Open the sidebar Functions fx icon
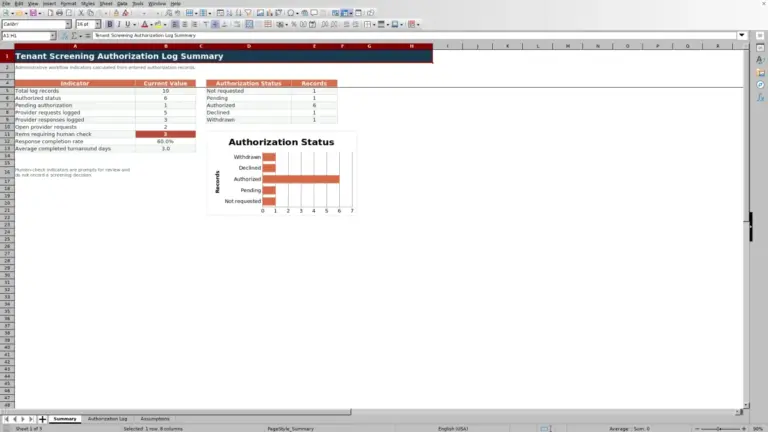 (760, 98)
